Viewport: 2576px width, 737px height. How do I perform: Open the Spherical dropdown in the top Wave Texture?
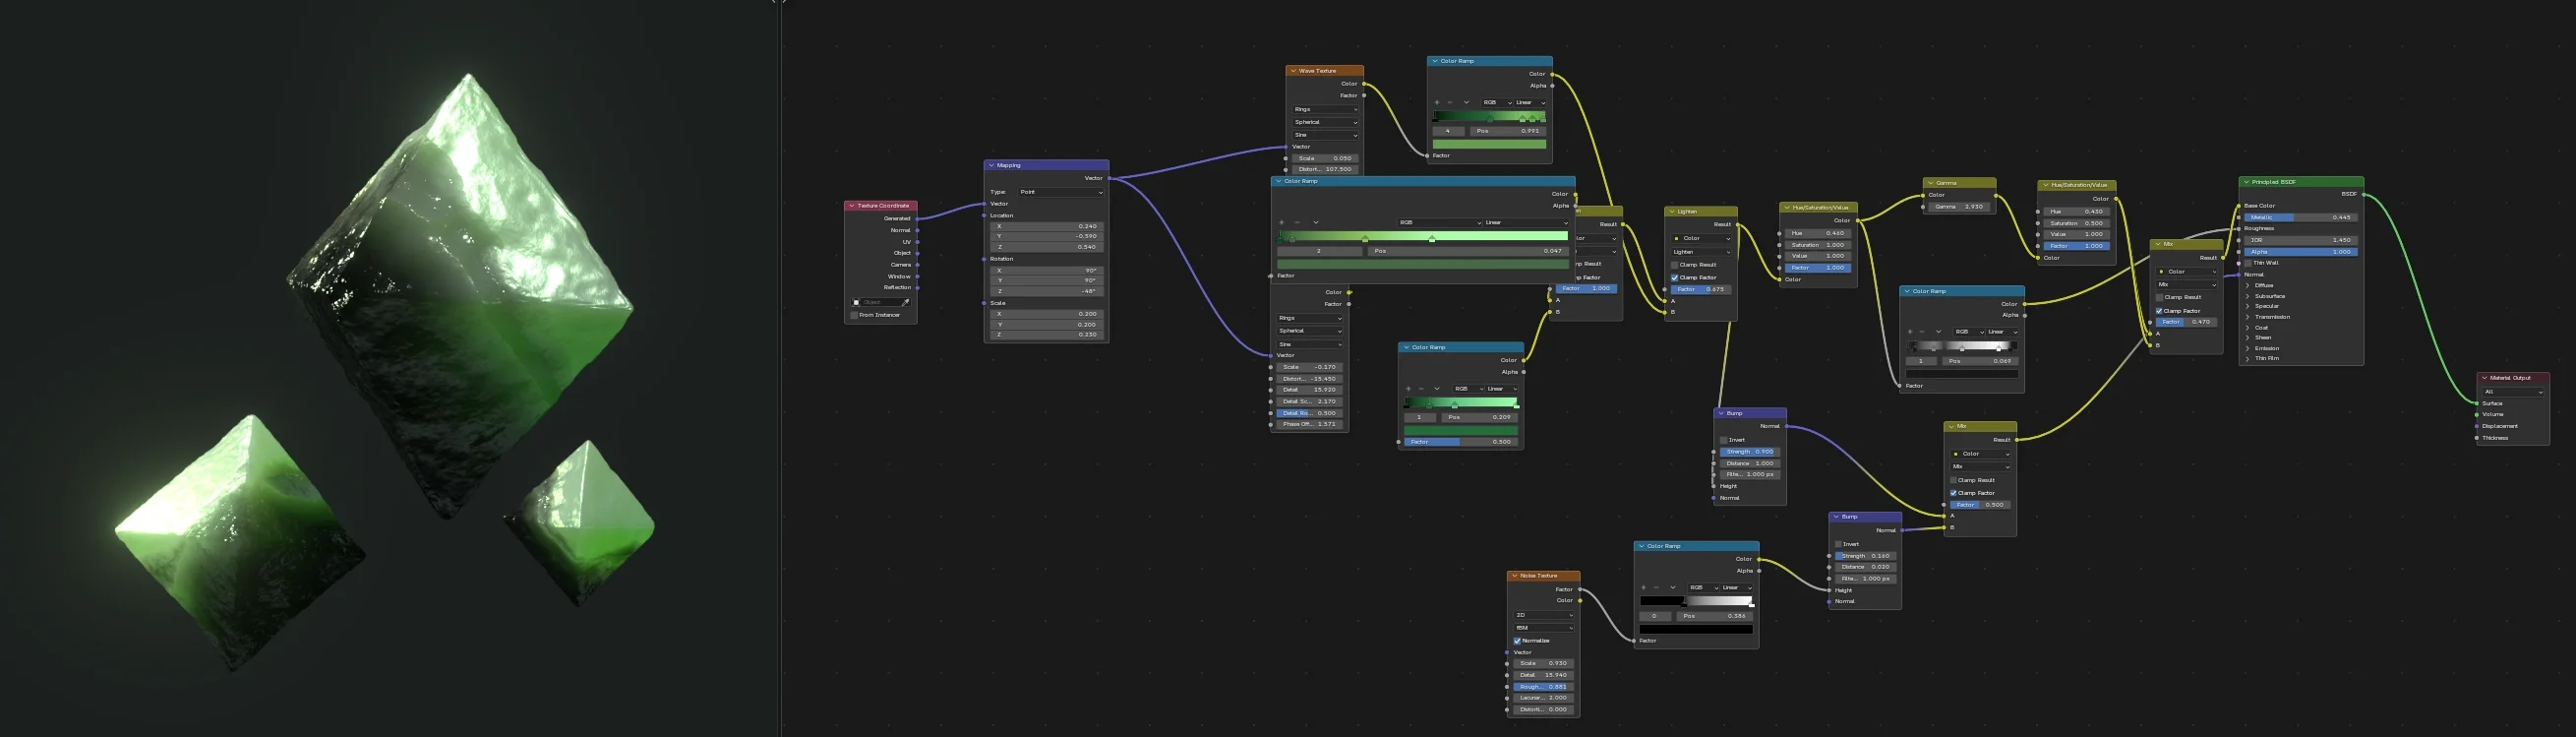click(1325, 122)
